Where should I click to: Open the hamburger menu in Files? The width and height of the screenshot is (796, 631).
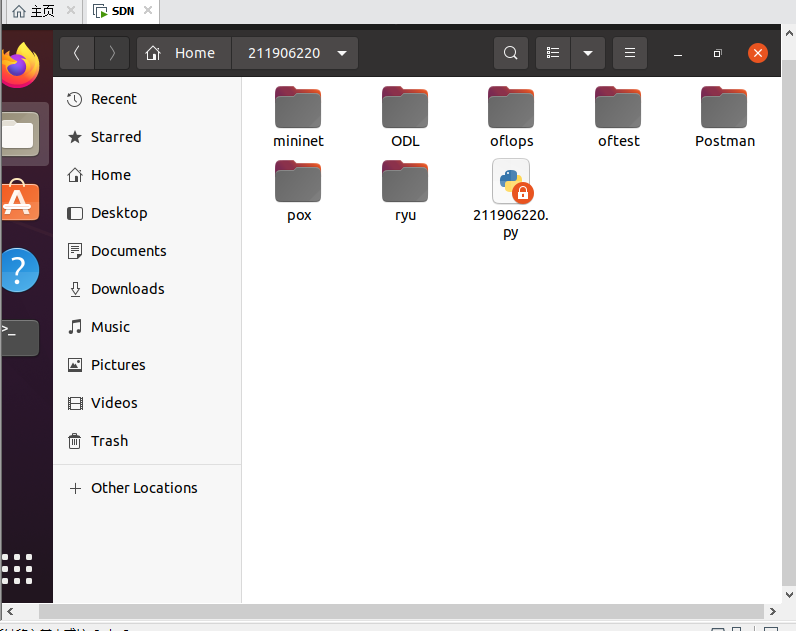coord(629,53)
